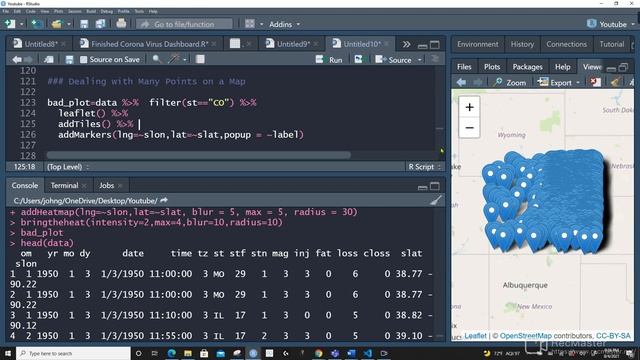Run the current line with Run

[329, 60]
